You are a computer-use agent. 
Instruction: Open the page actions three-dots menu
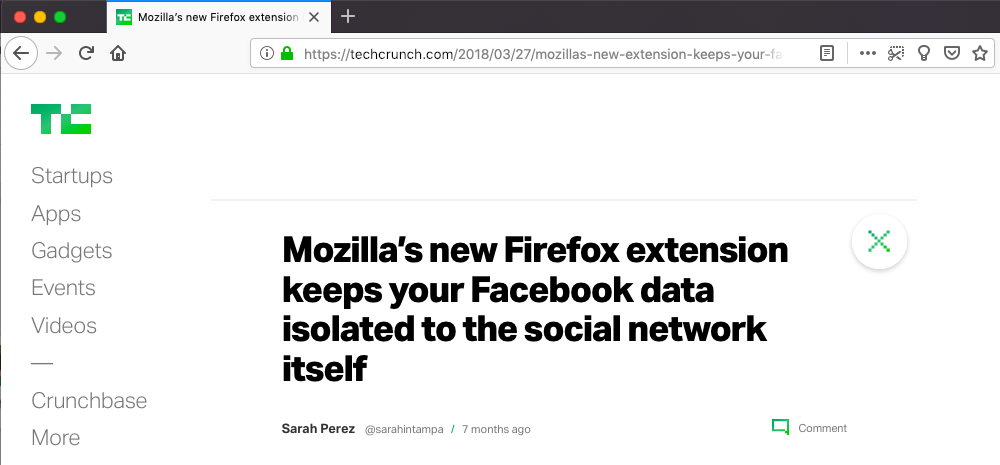tap(867, 54)
